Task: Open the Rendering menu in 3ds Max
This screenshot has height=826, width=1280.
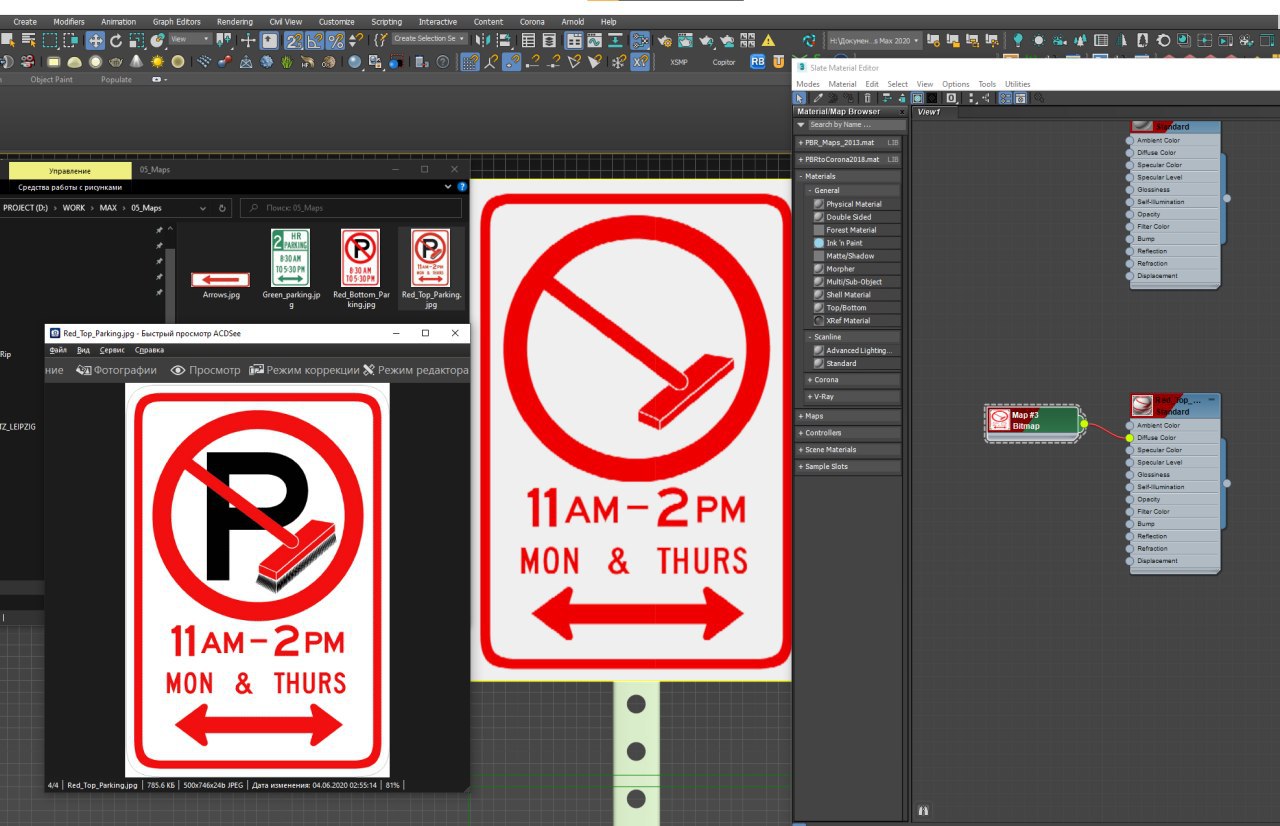Action: point(235,21)
